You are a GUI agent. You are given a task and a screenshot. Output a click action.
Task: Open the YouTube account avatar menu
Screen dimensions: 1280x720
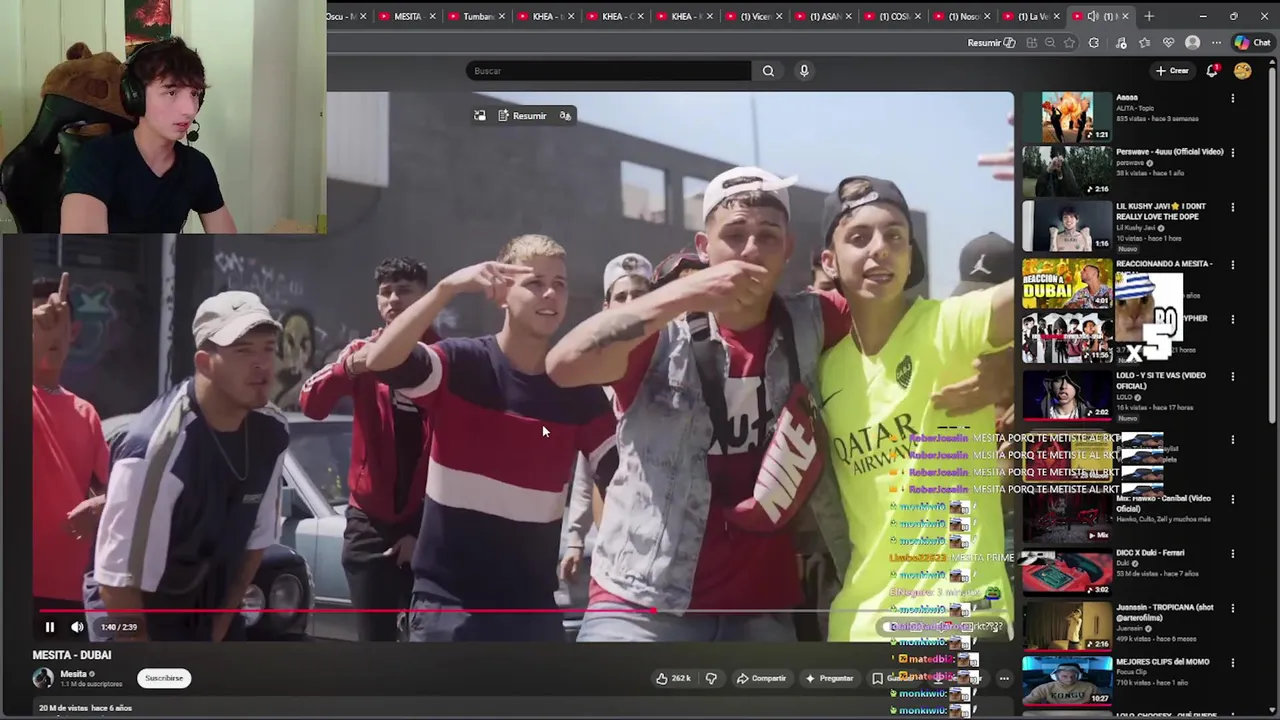(1243, 70)
